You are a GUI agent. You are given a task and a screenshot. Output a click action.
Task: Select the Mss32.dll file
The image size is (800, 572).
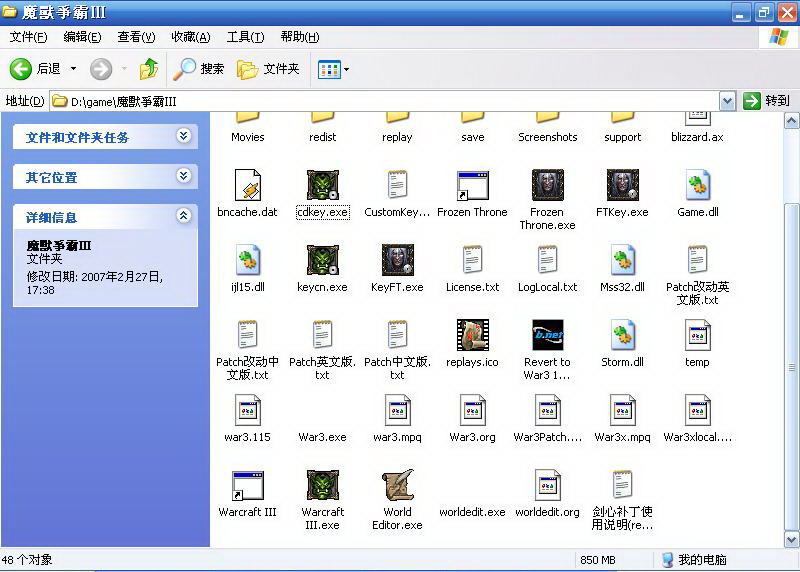tap(622, 260)
